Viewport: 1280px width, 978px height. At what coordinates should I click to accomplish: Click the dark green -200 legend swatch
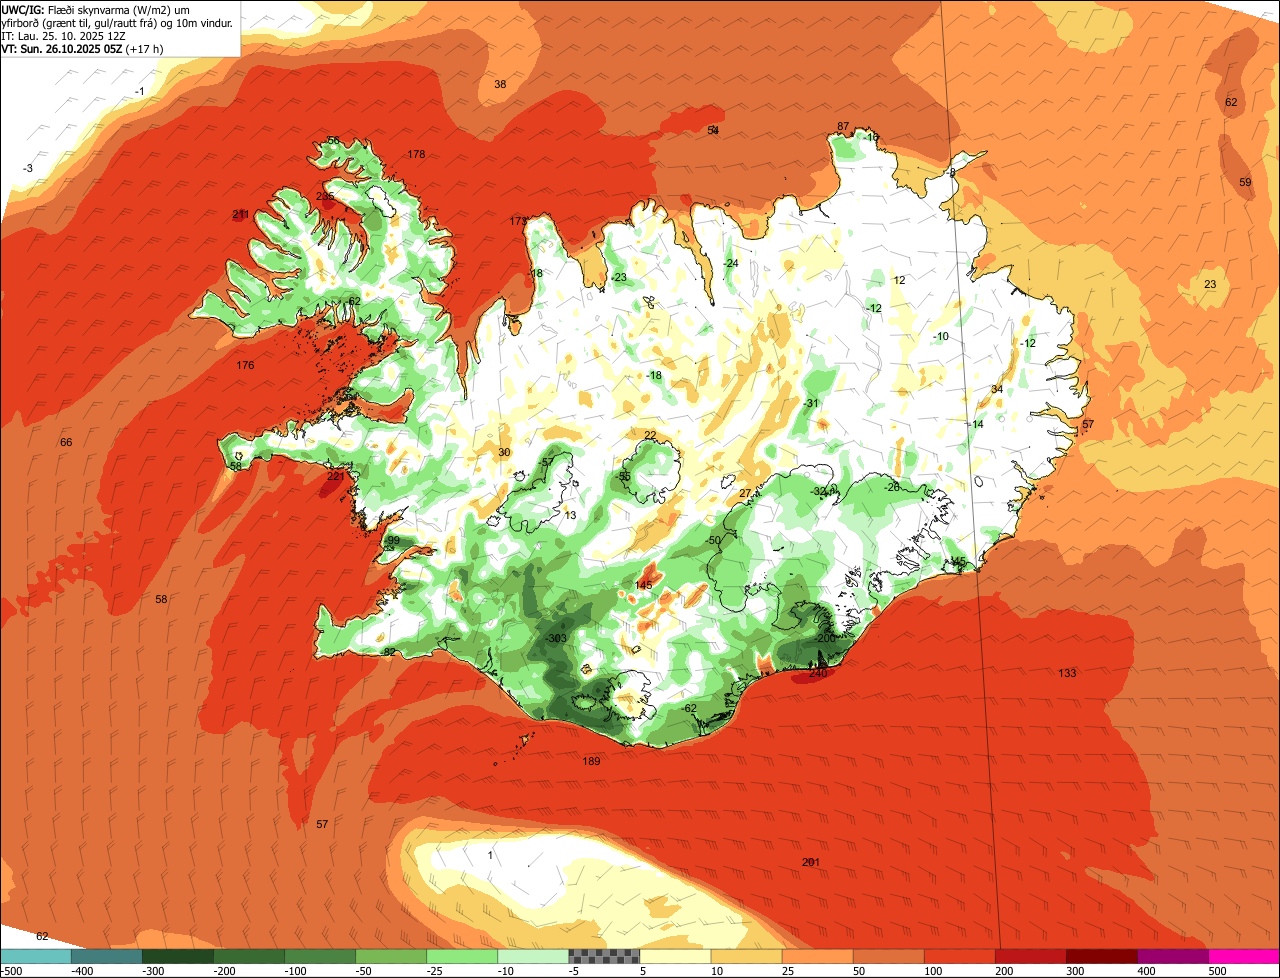pyautogui.click(x=249, y=956)
